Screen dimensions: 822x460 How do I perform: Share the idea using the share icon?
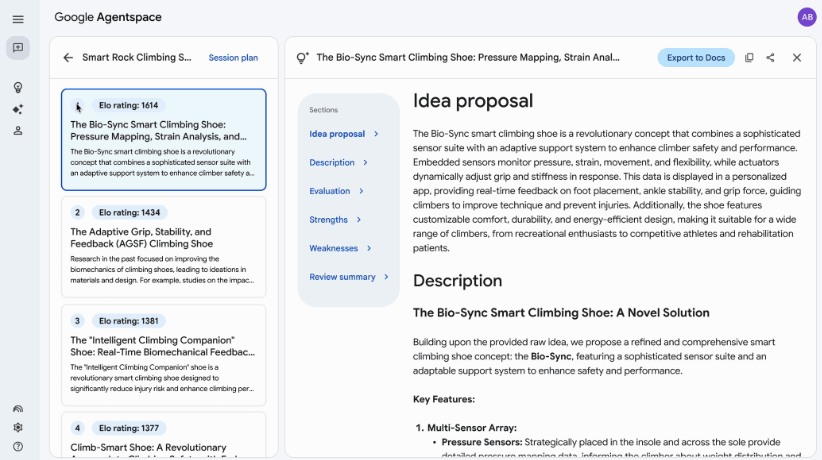tap(770, 58)
